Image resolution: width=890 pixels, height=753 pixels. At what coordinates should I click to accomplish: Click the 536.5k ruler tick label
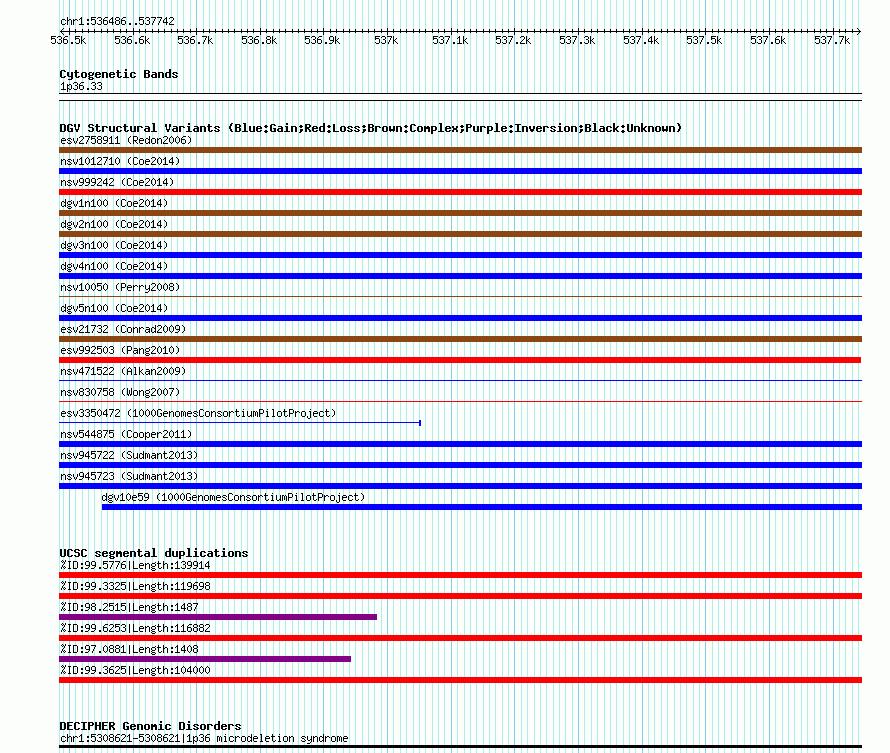[x=68, y=40]
